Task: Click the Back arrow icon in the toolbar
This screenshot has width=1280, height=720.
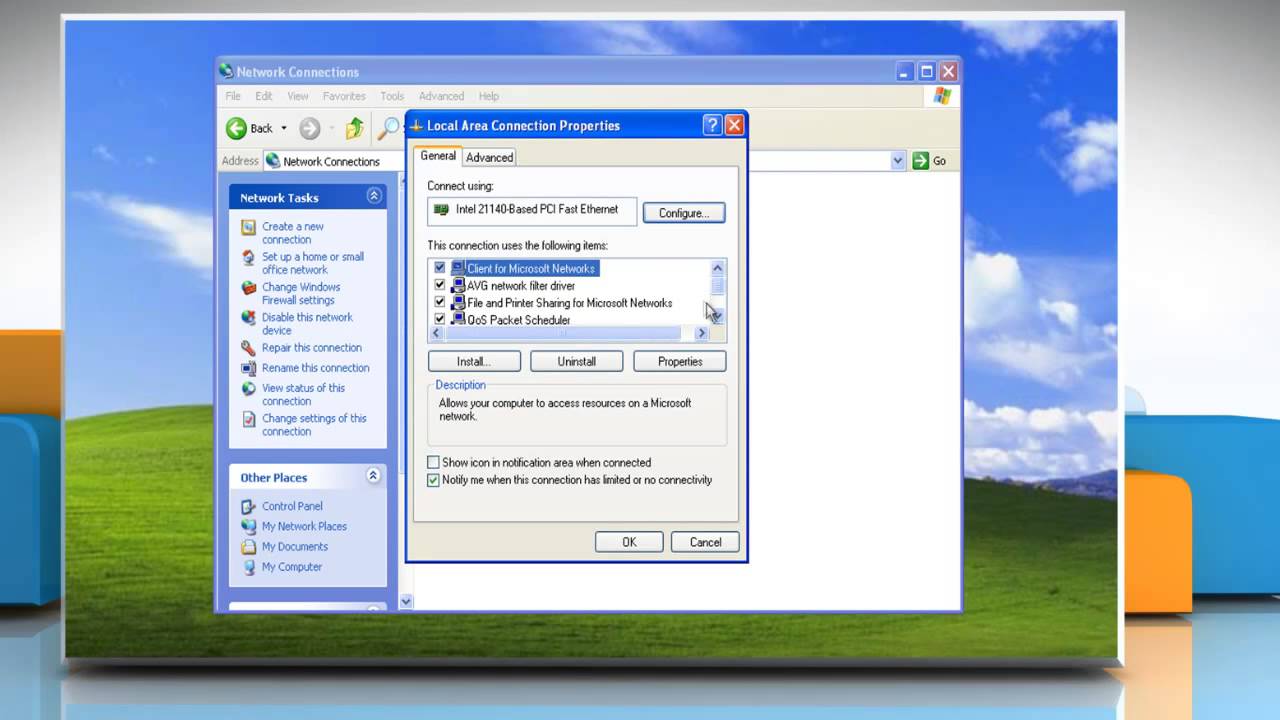Action: (236, 128)
